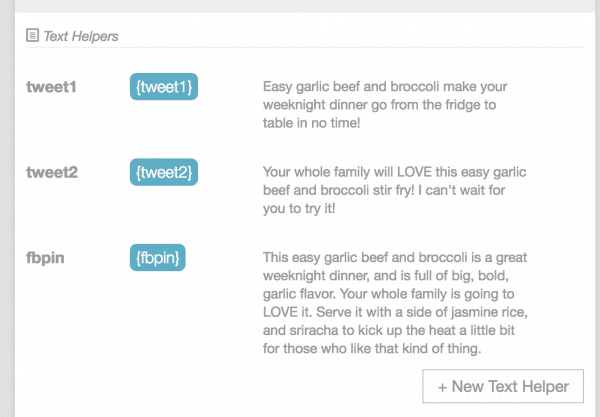Click the {tweet2} helper tag badge
Image resolution: width=600 pixels, height=417 pixels.
[164, 172]
